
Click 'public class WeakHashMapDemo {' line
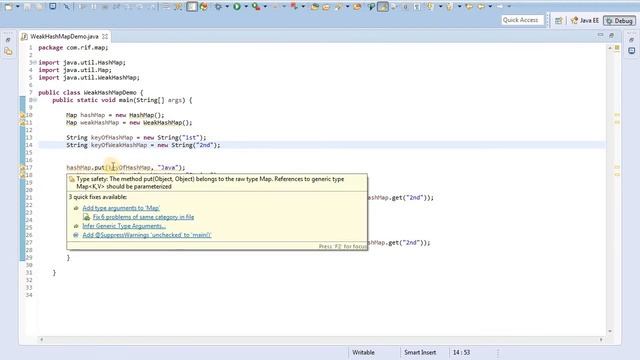tap(91, 93)
